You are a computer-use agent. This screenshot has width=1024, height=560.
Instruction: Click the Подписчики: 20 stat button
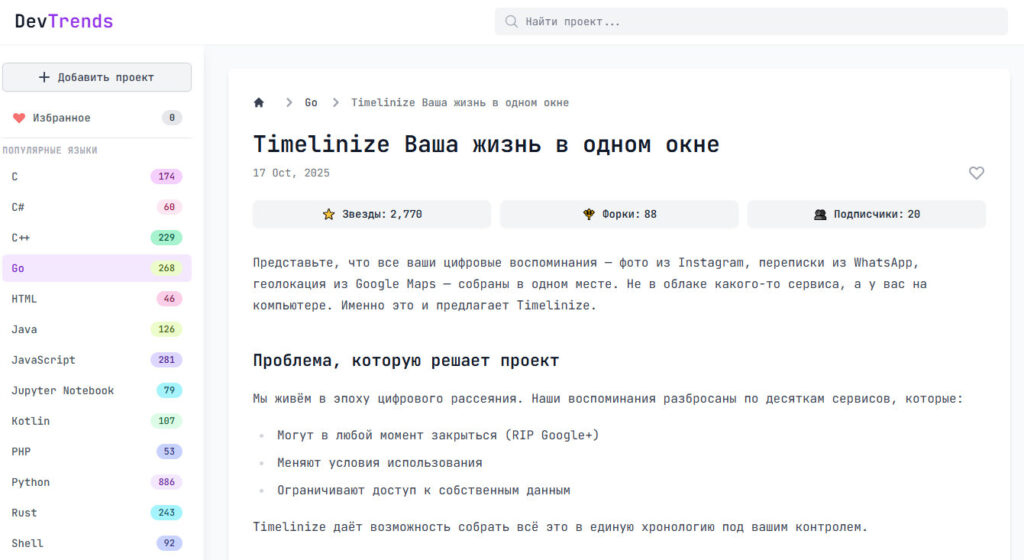coord(866,214)
